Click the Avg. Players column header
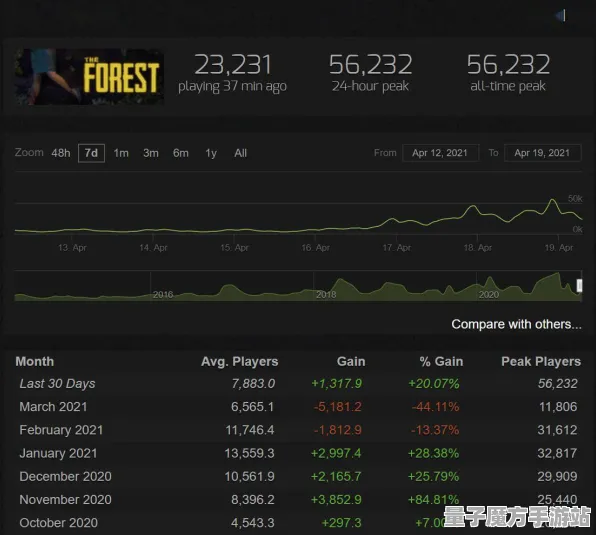This screenshot has width=596, height=535. pyautogui.click(x=239, y=361)
